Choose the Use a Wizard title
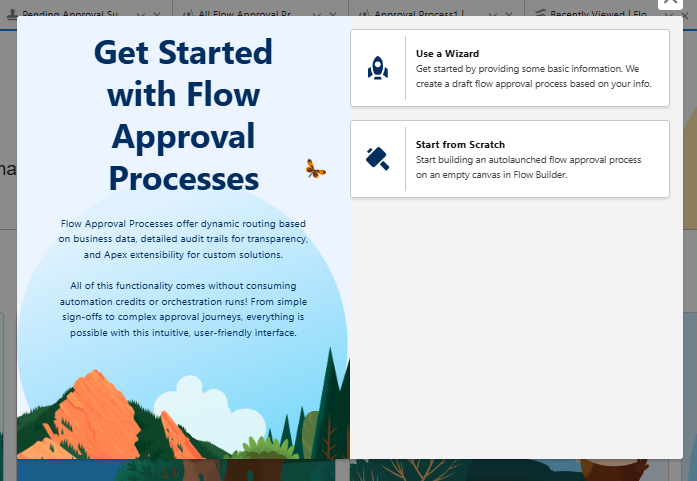 click(447, 53)
